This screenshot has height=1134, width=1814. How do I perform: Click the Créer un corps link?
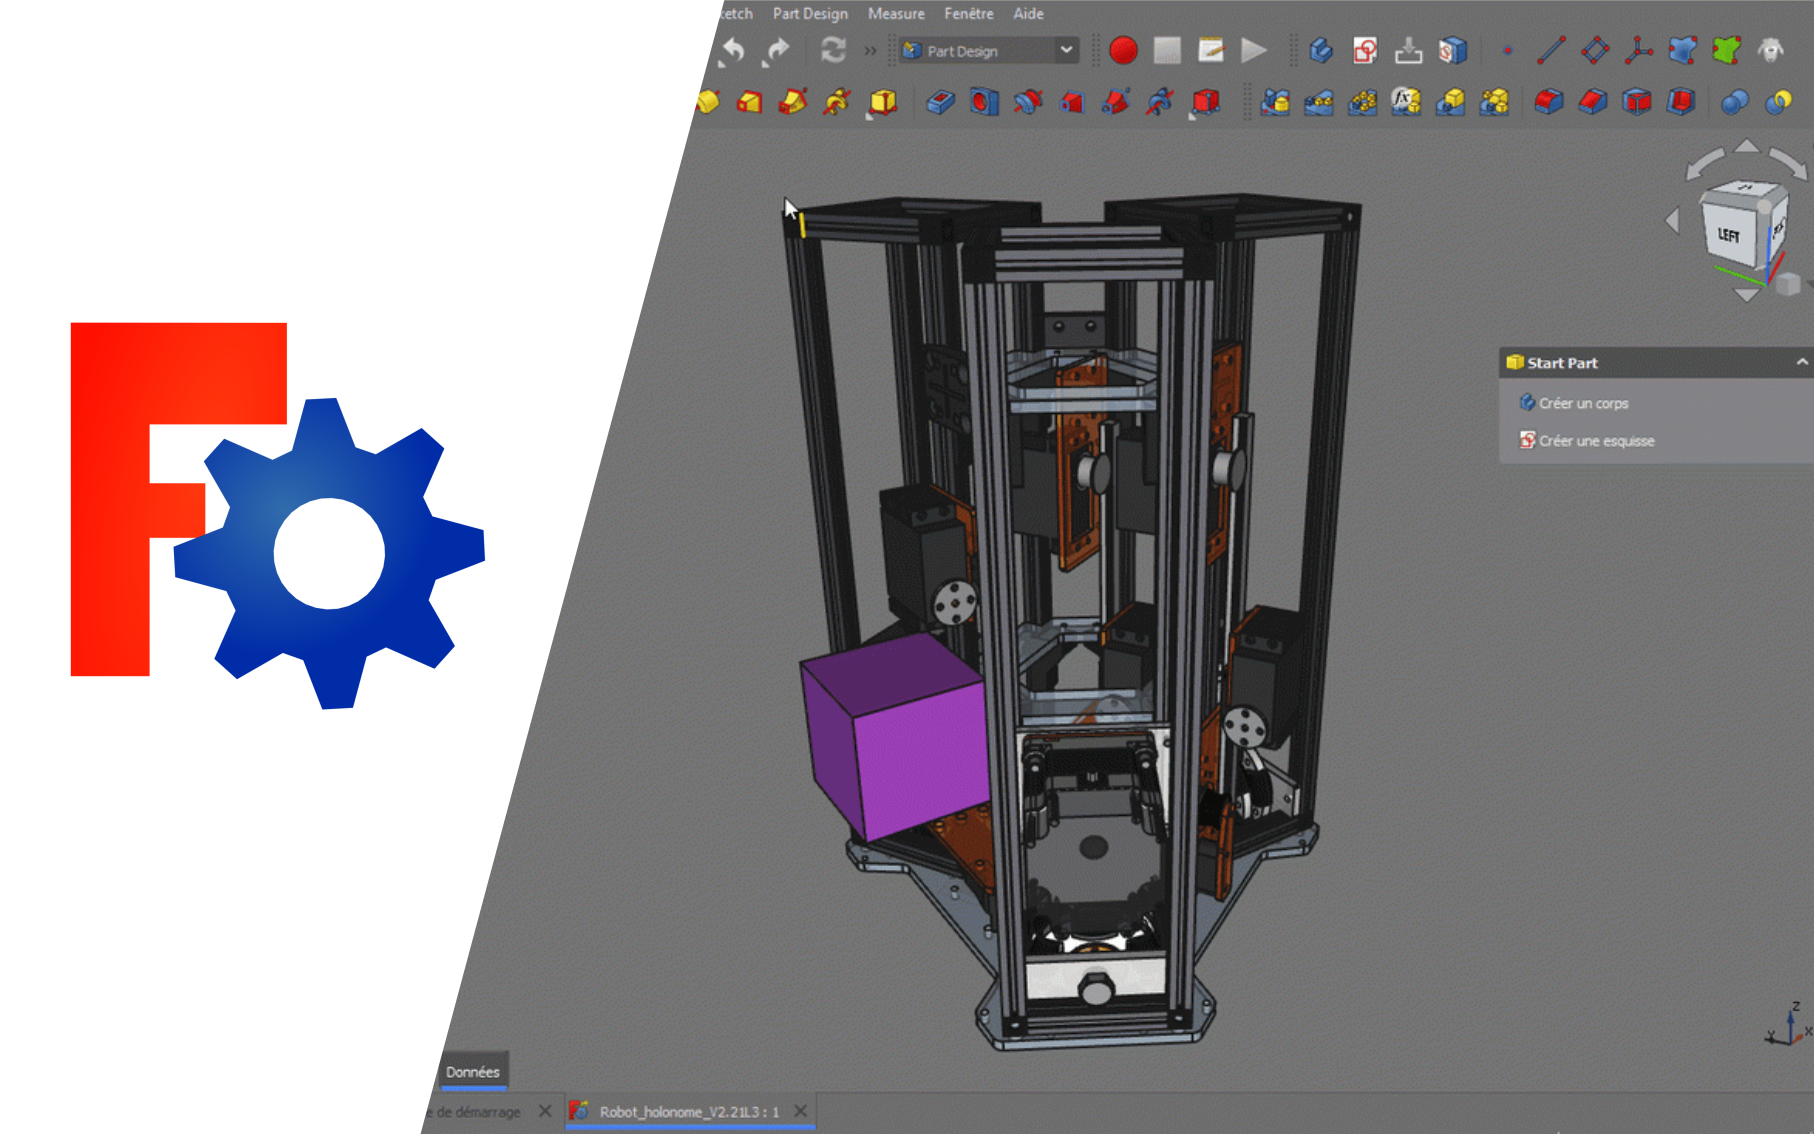tap(1583, 403)
